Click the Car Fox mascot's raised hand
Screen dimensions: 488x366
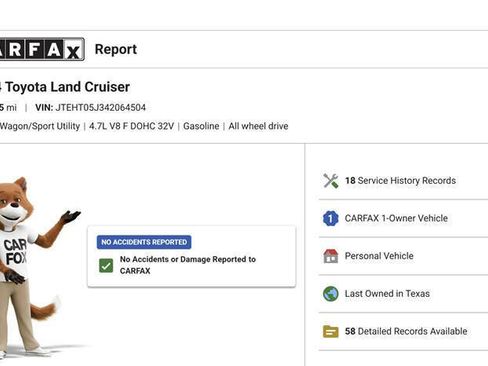71,217
